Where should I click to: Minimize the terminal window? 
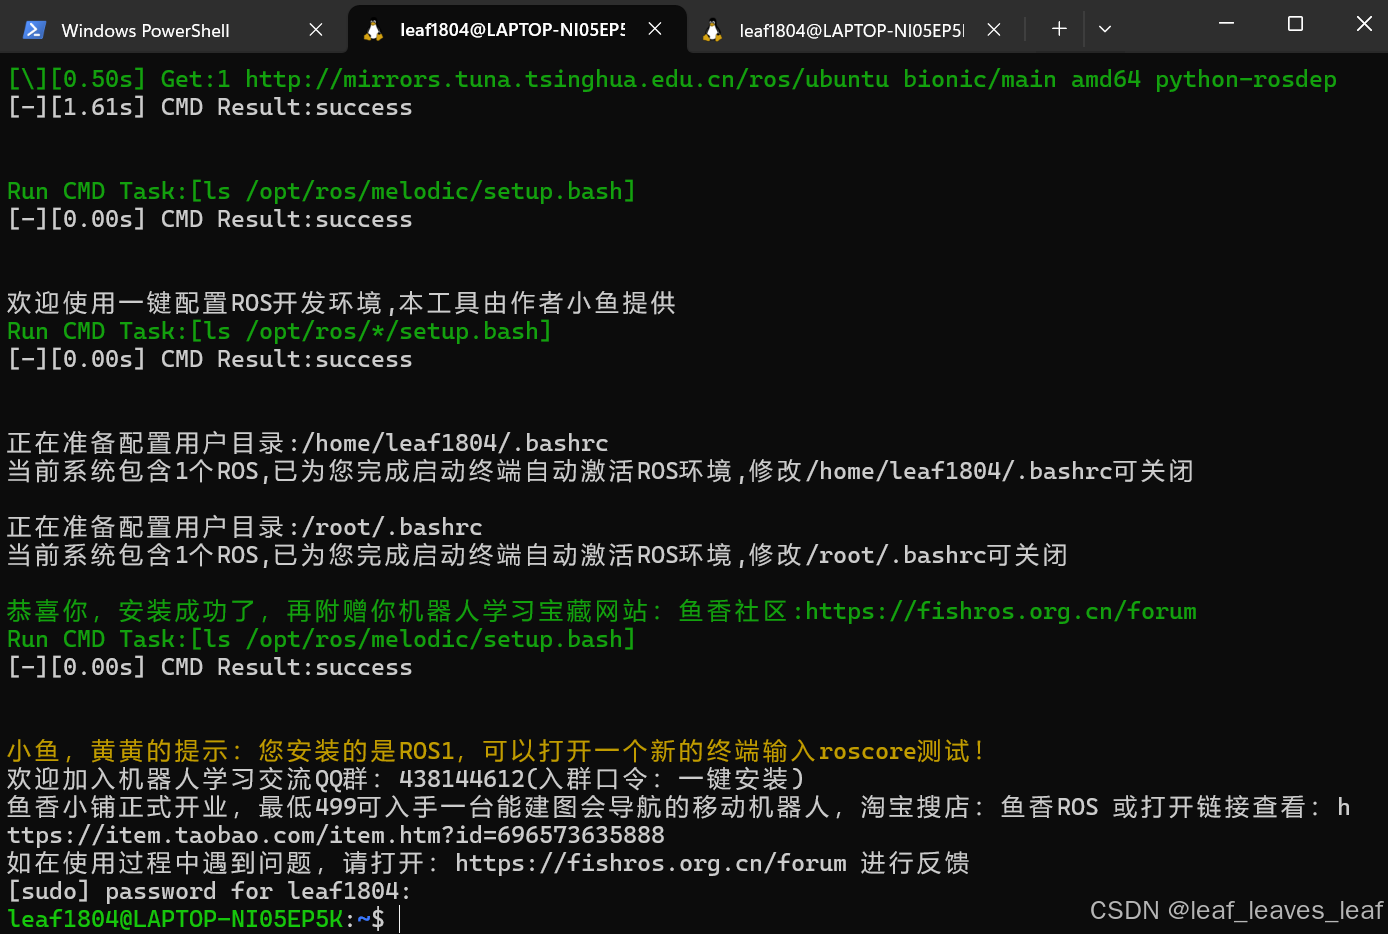(x=1226, y=23)
